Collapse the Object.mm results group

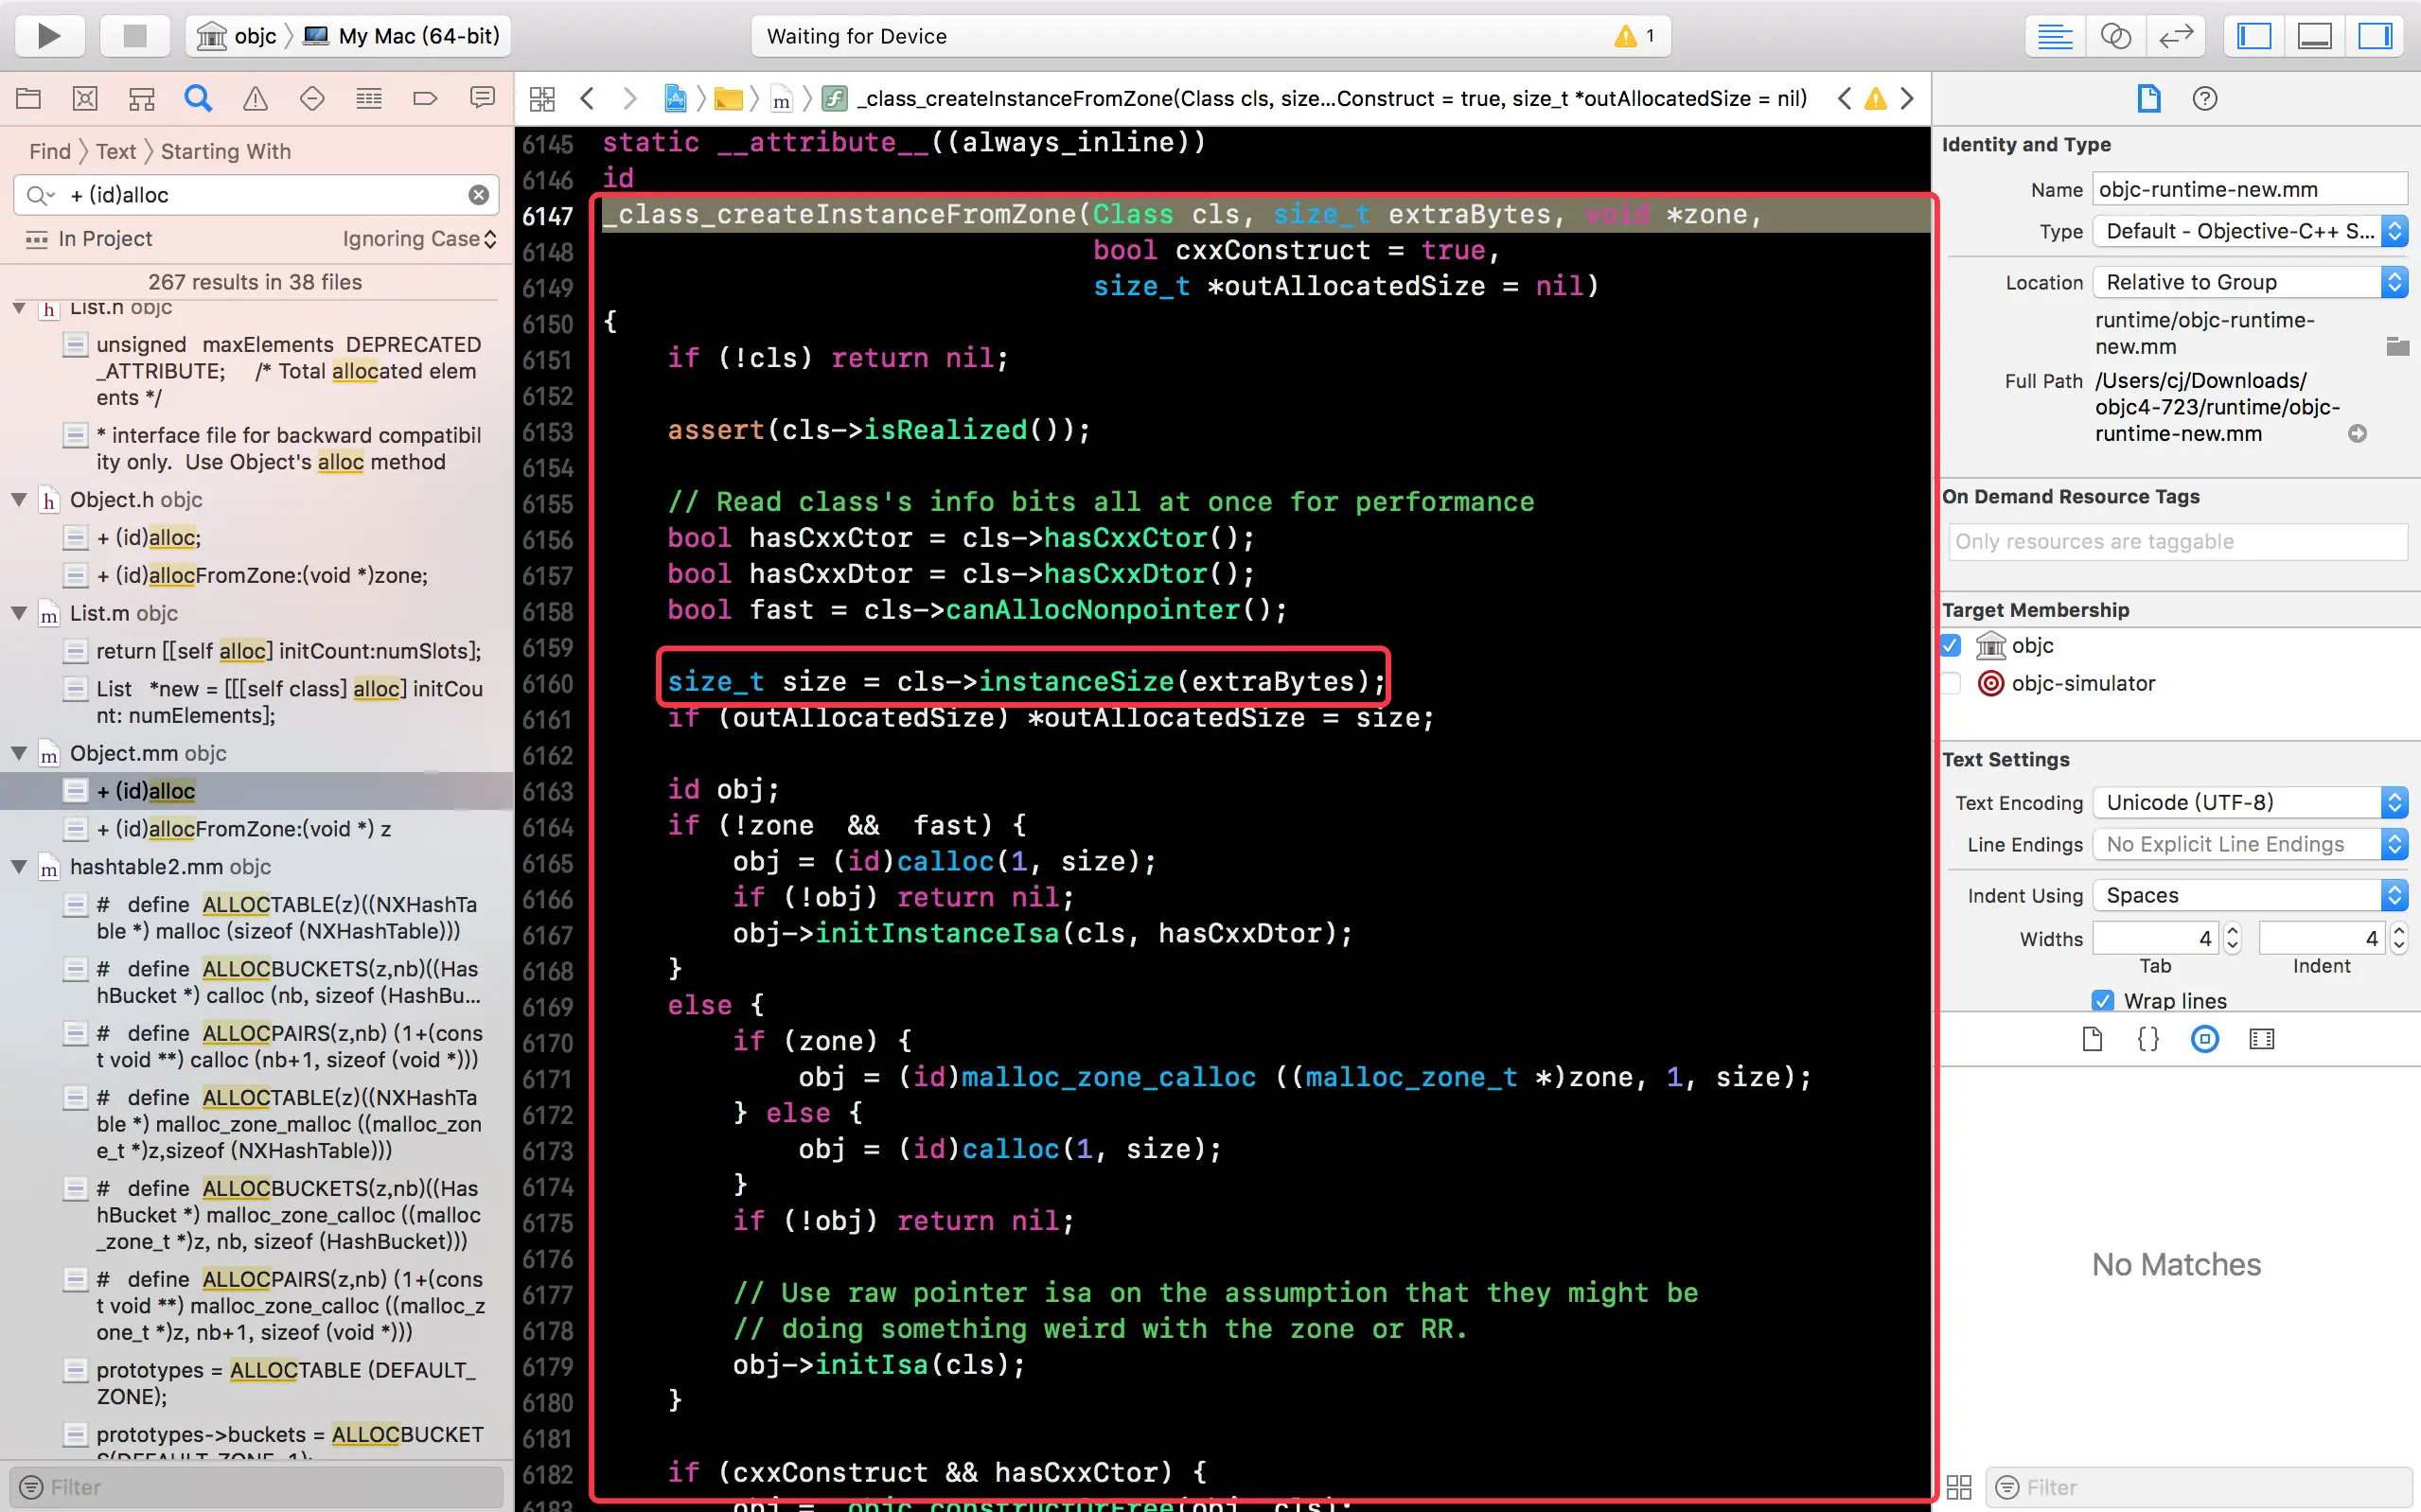tap(19, 753)
